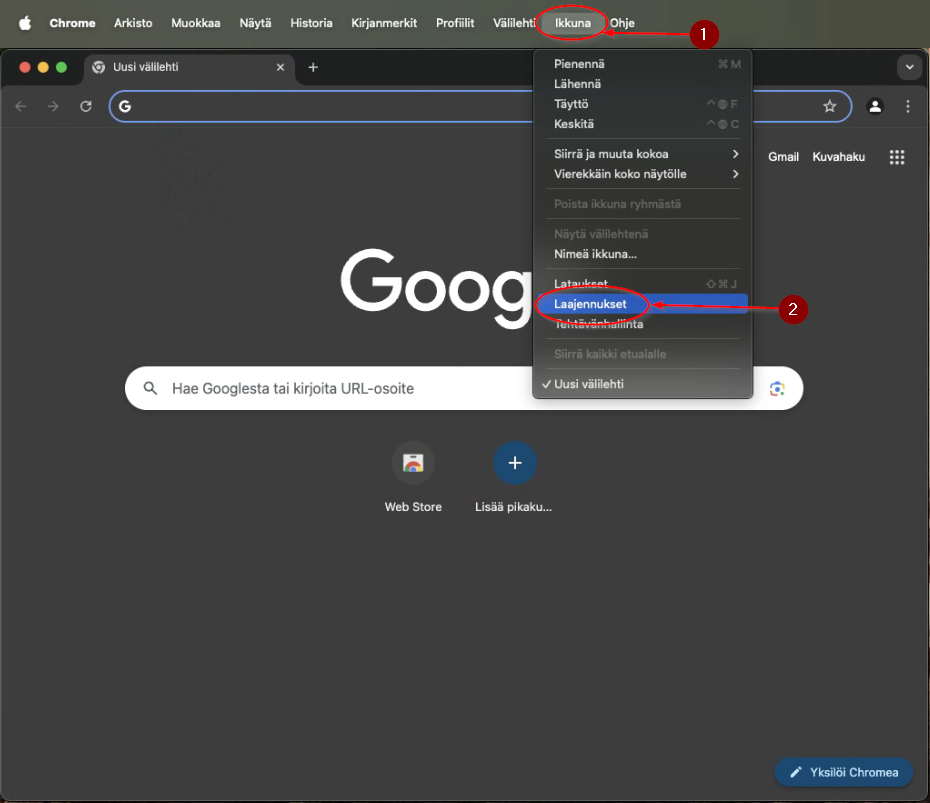Open the Apple menu

(x=25, y=23)
